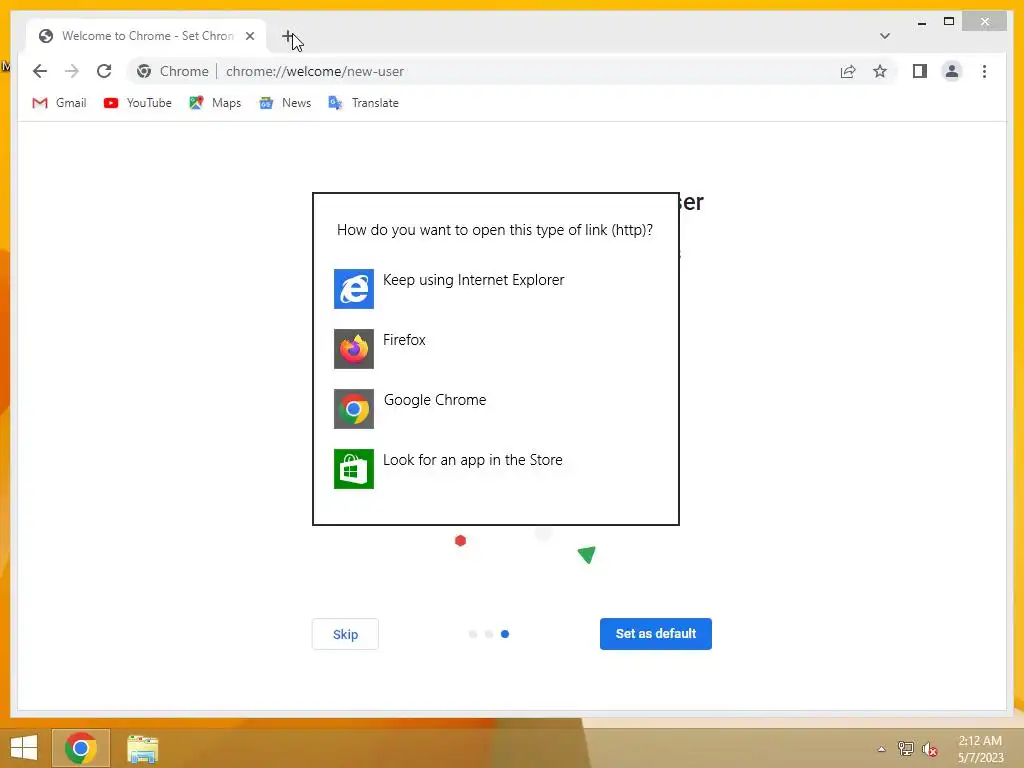
Task: Select the first progress dot
Action: 473,634
